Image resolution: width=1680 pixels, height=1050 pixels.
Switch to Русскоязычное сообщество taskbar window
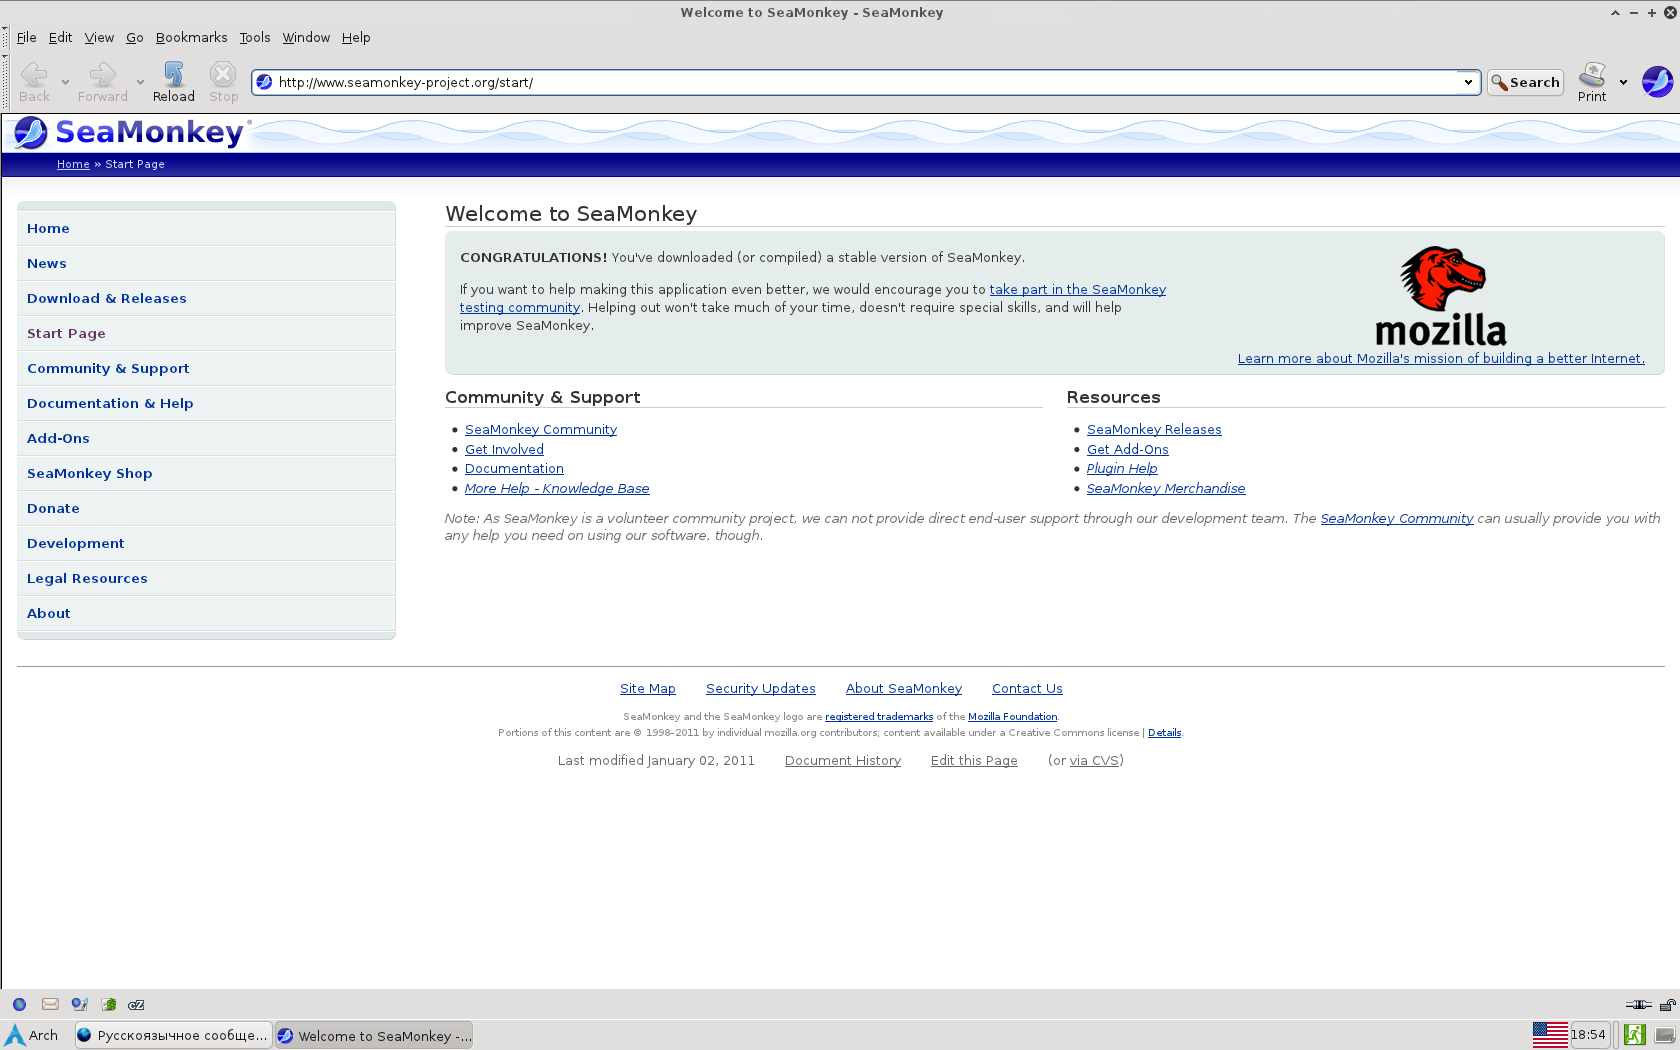click(173, 1035)
